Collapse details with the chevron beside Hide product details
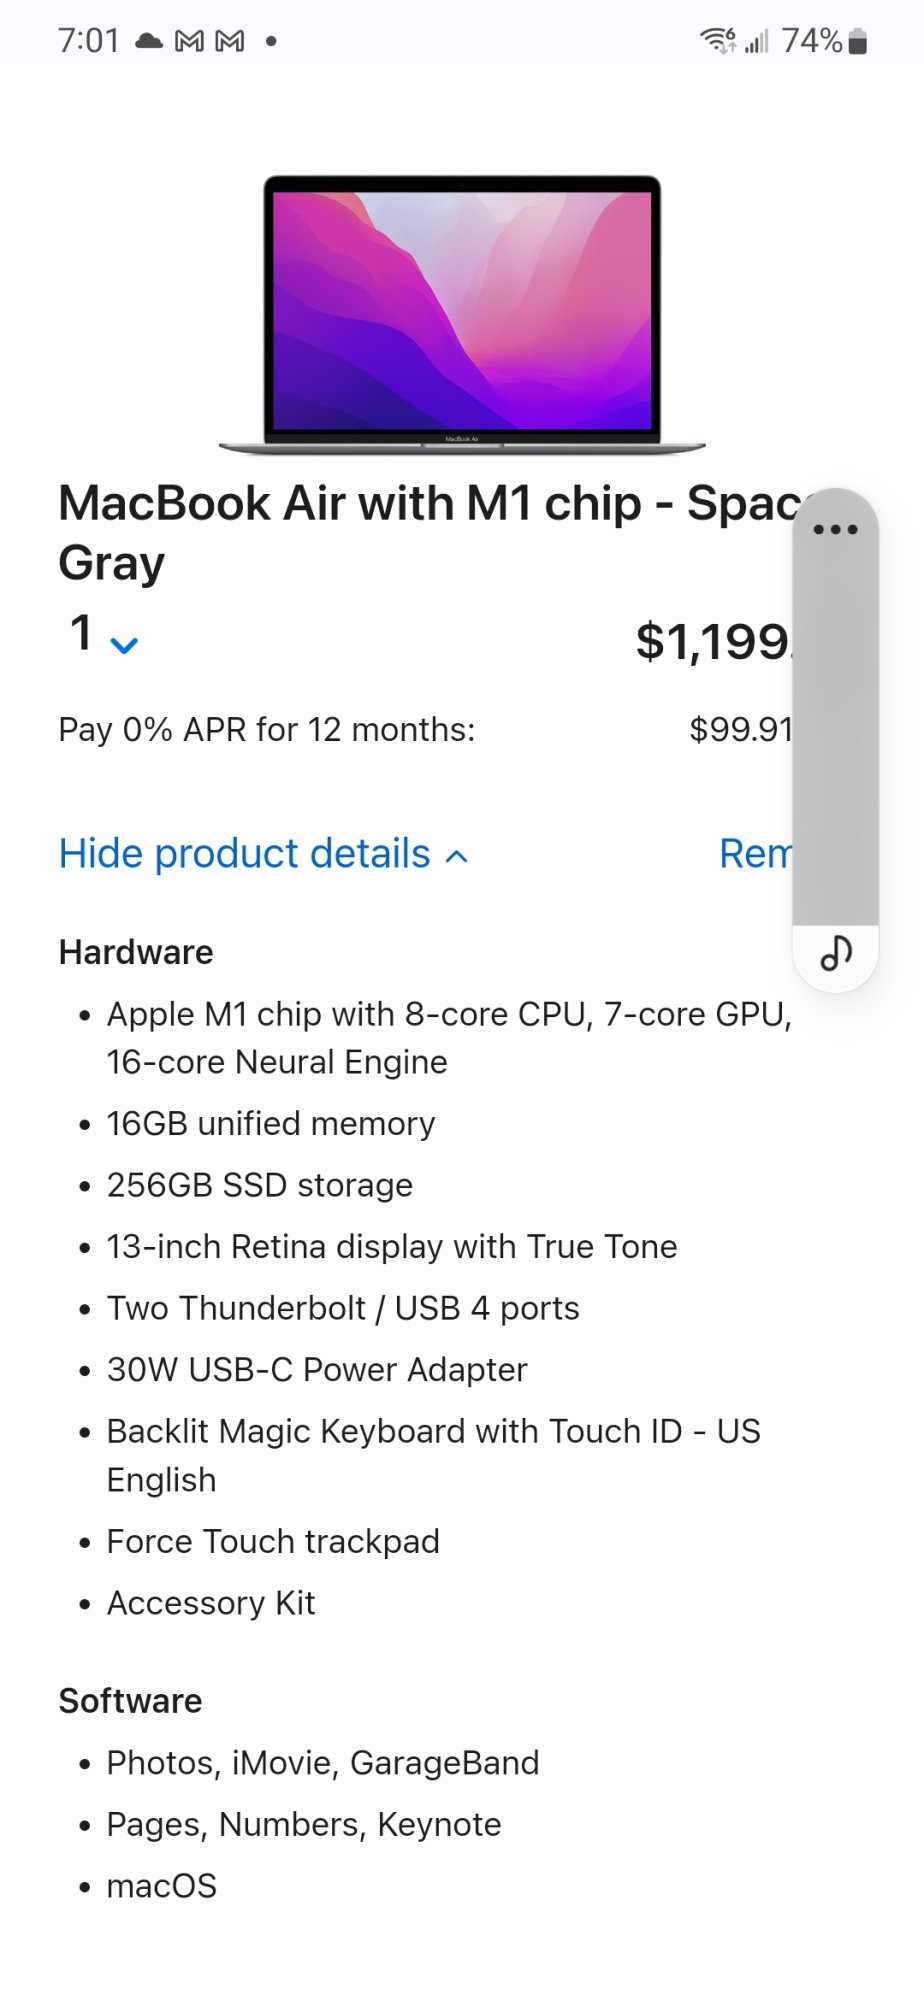 point(456,856)
